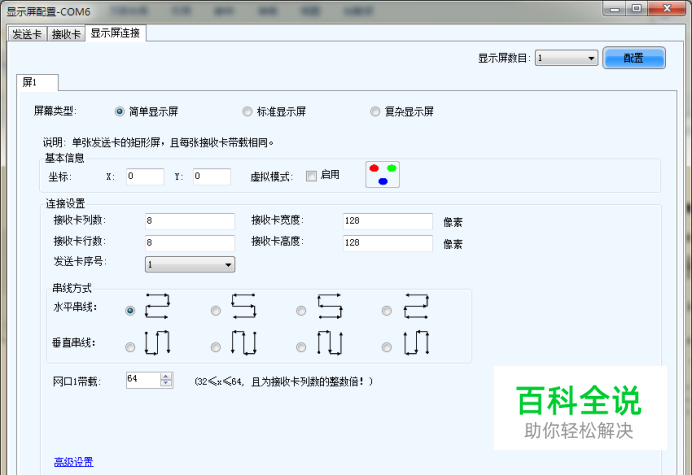Click the first vertical wiring diagram icon
This screenshot has height=475, width=692.
coord(157,342)
